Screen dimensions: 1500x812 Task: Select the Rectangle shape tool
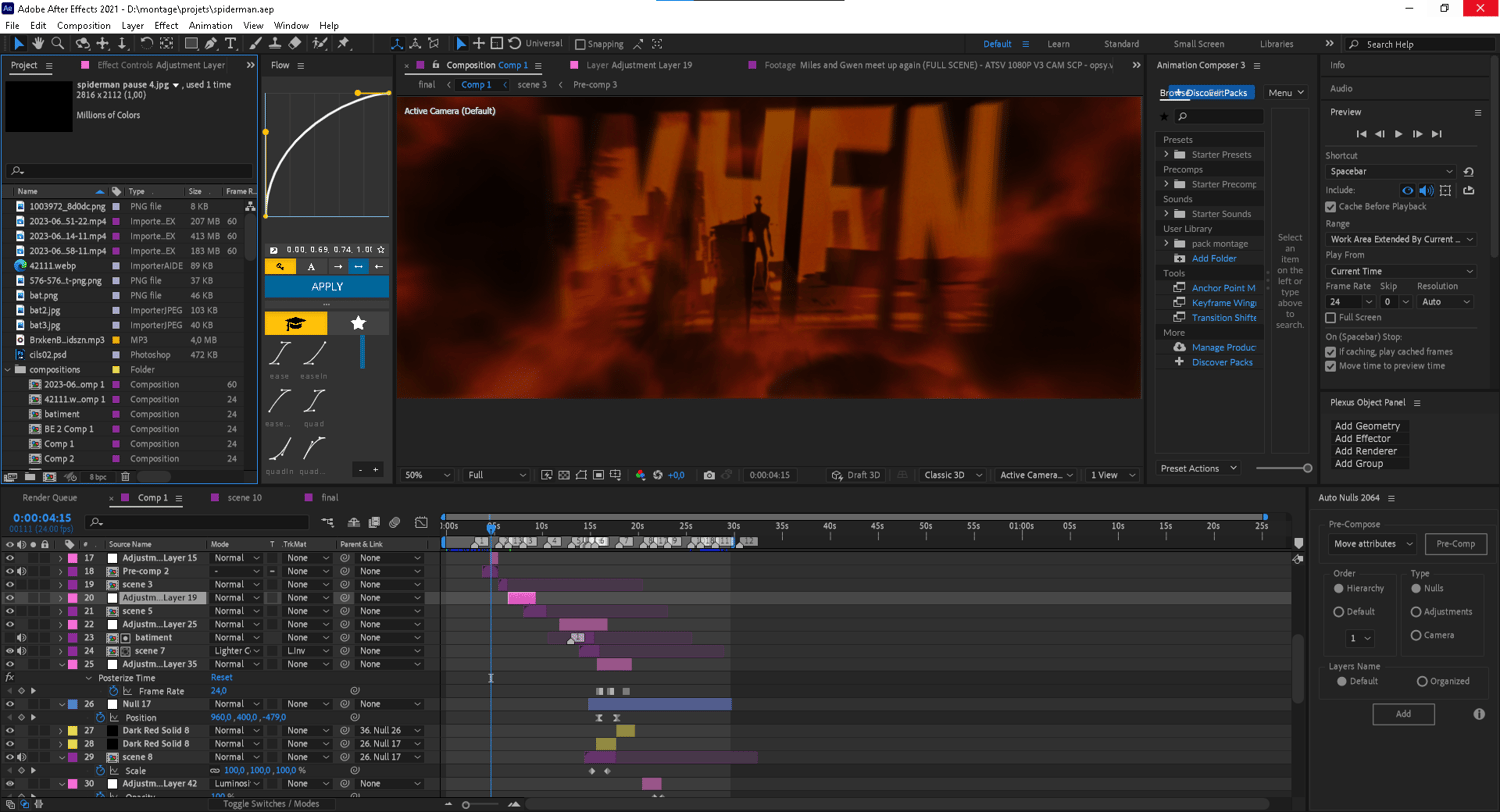191,43
